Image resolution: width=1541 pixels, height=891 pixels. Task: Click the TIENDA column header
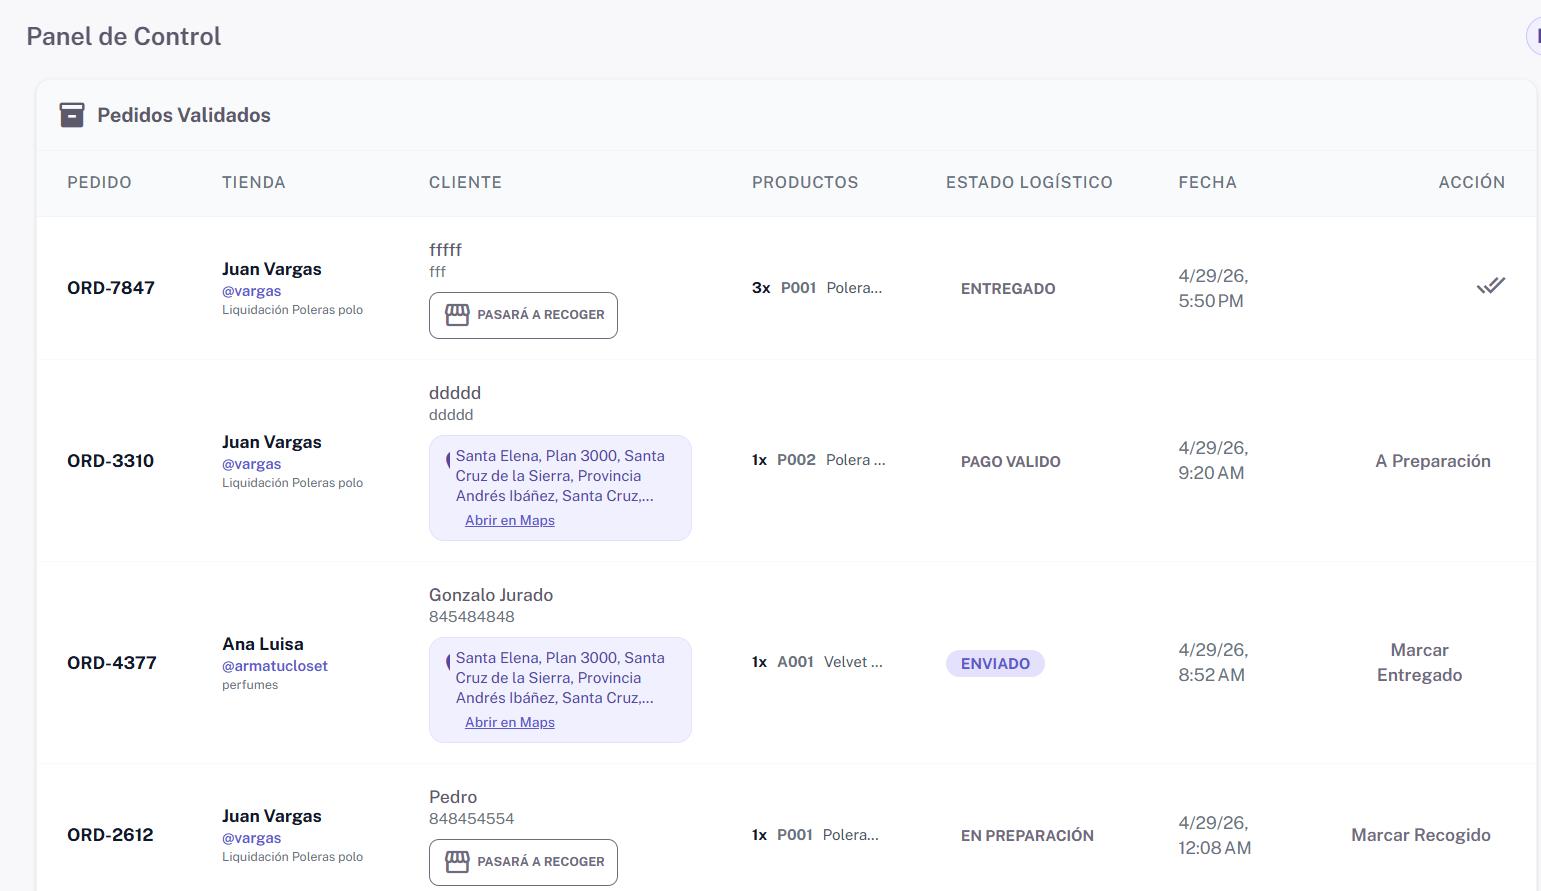click(254, 182)
